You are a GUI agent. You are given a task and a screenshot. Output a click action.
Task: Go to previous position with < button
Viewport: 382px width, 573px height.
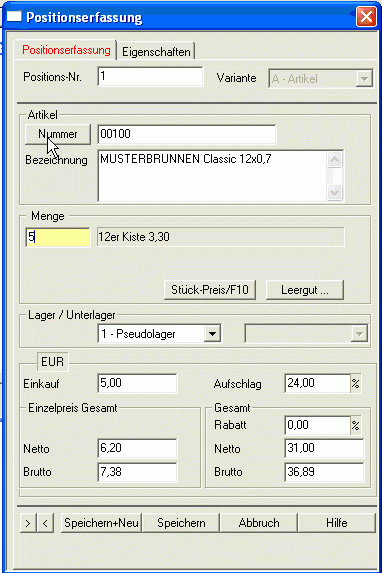[x=45, y=523]
